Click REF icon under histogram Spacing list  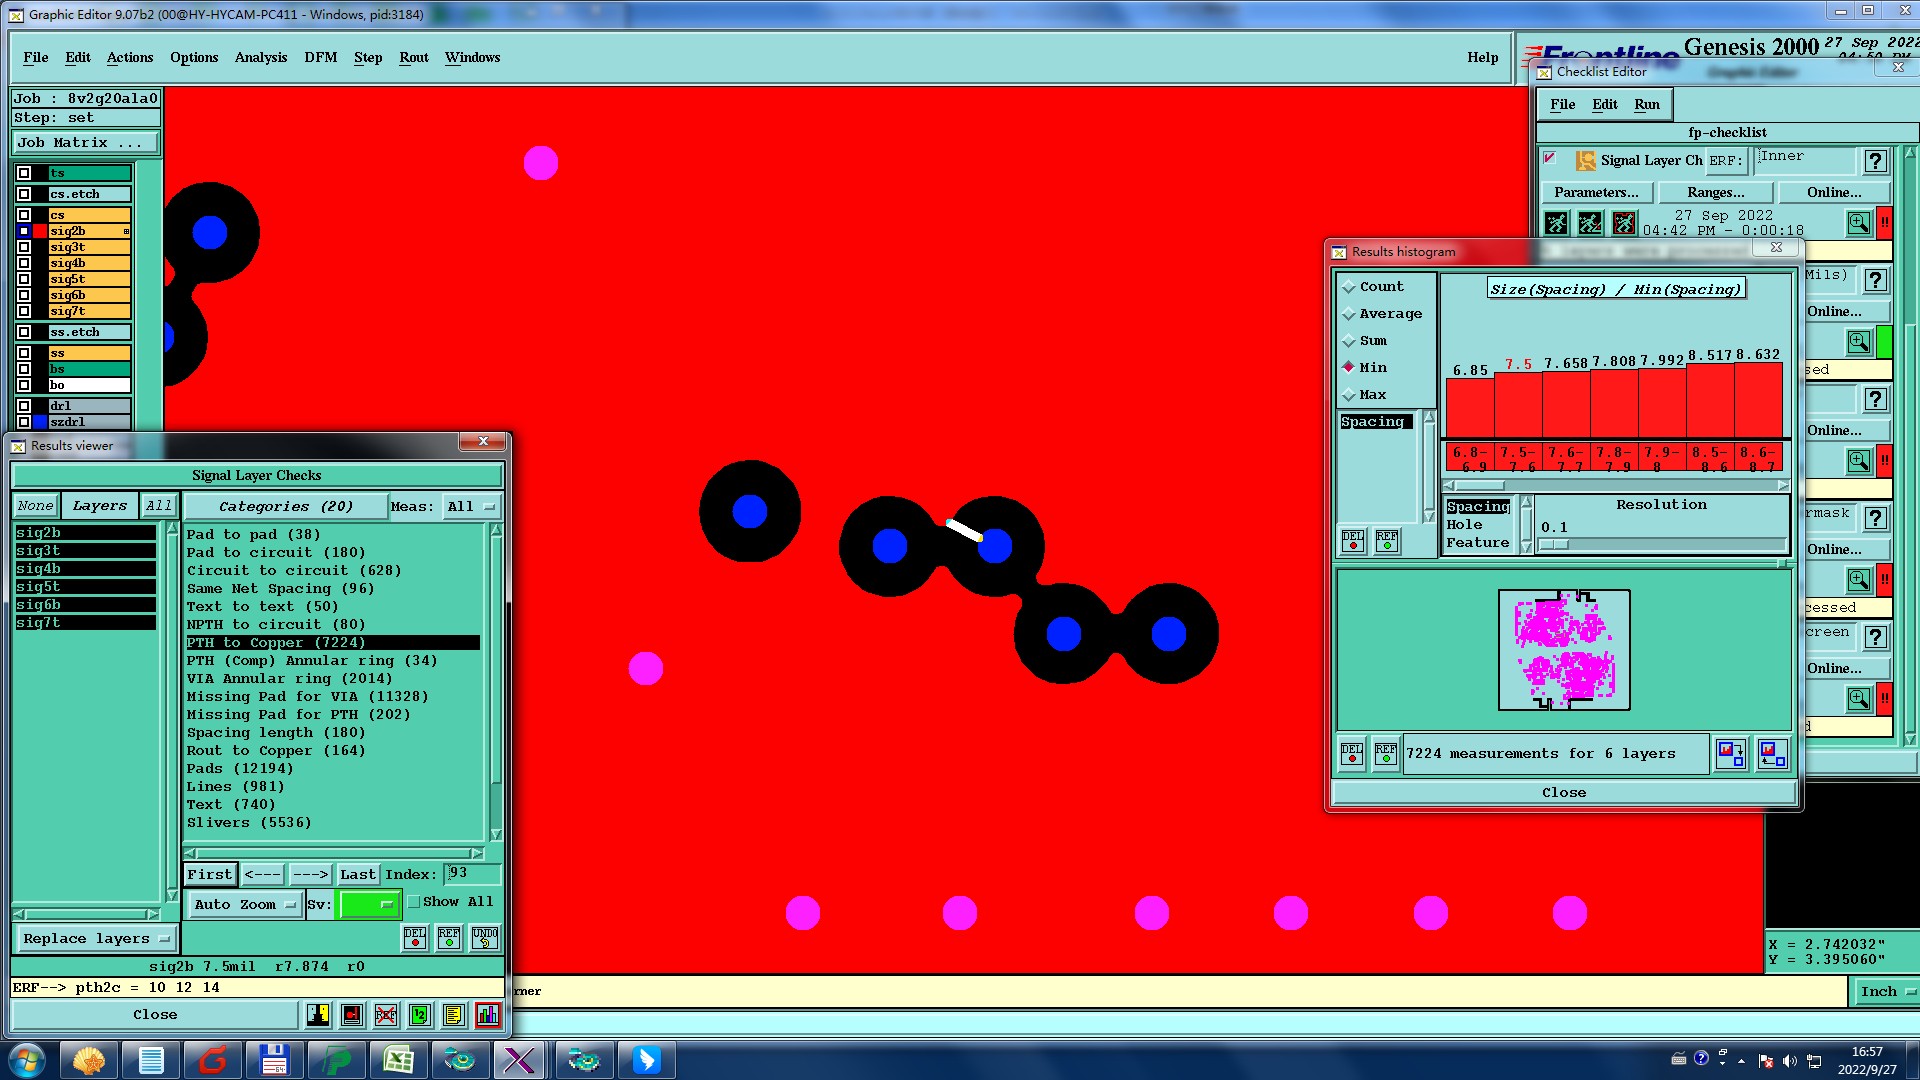click(1387, 541)
